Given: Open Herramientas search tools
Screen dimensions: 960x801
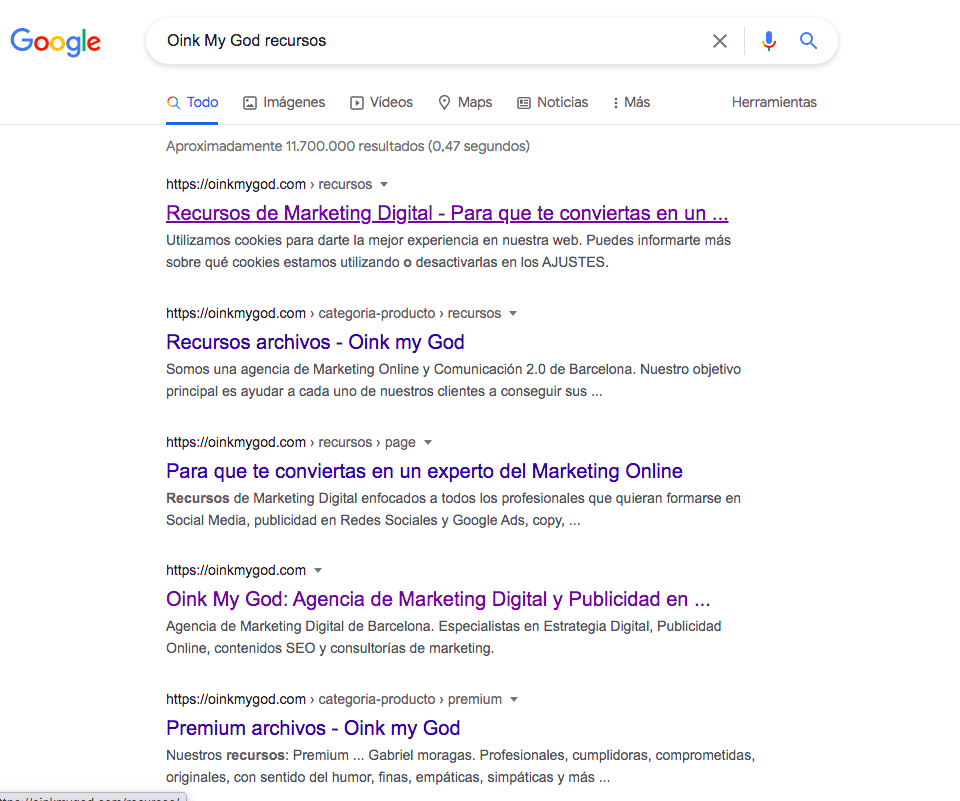Looking at the screenshot, I should (774, 102).
